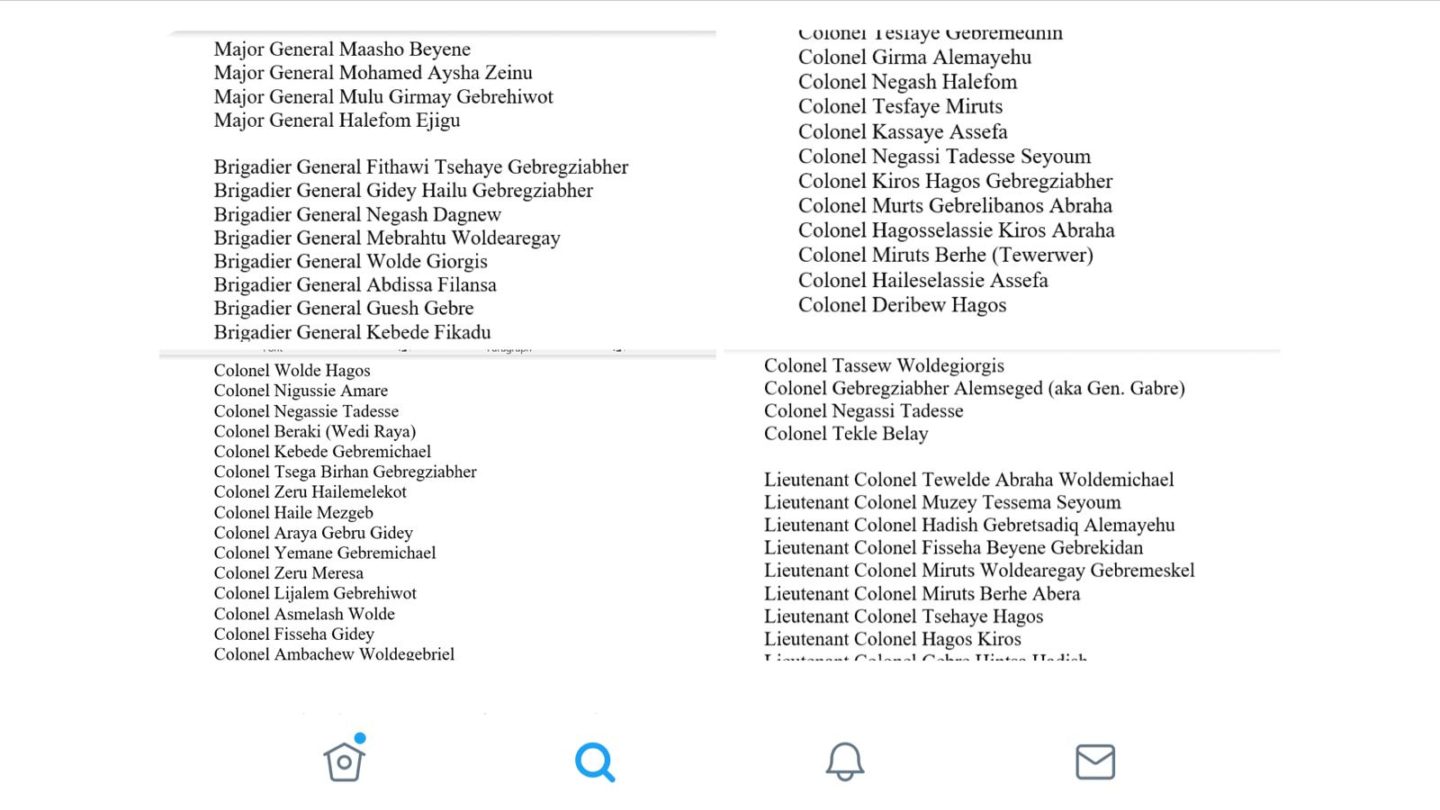Select the 'Colonel Beraki (Wedi Raya)' line
1440x810 pixels.
[315, 431]
